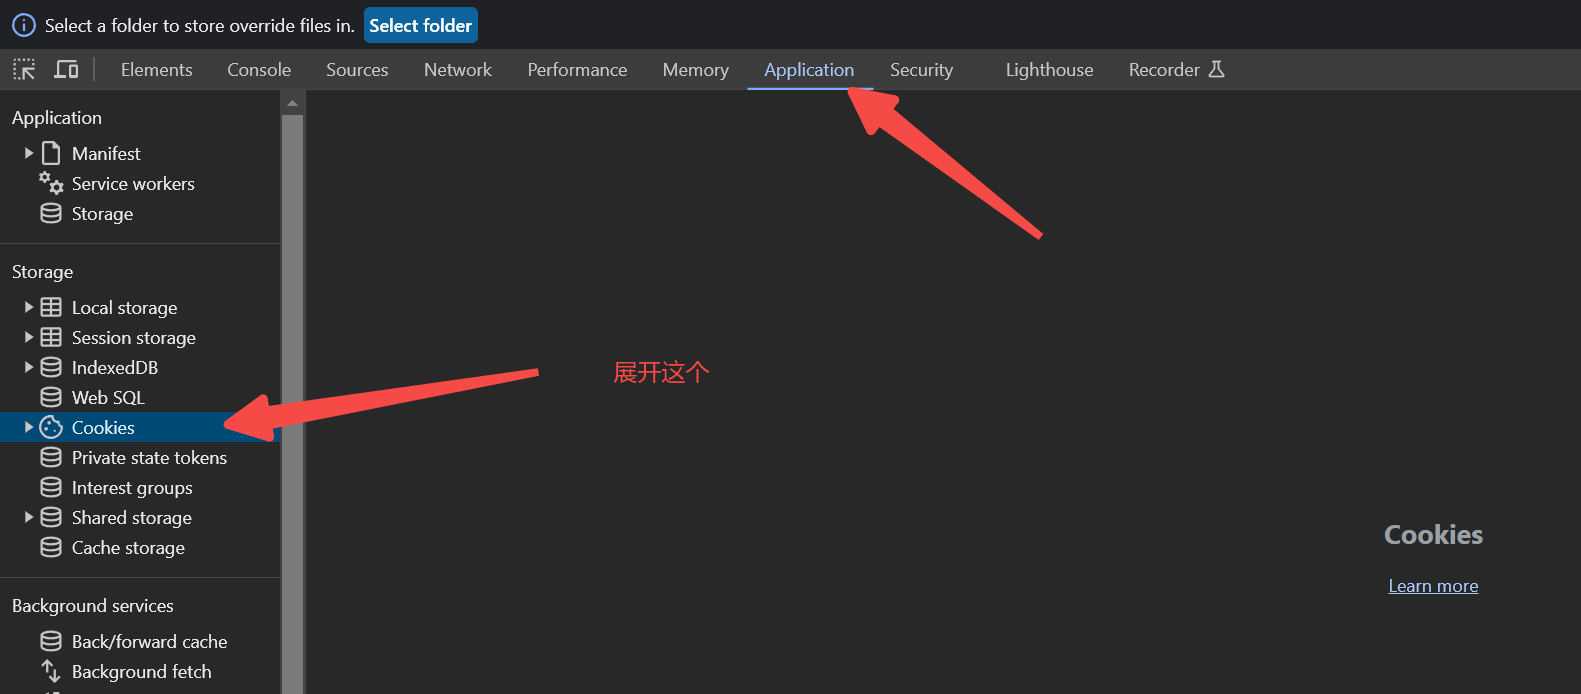Open the Recorder tab
Image resolution: width=1581 pixels, height=694 pixels.
click(x=1176, y=69)
